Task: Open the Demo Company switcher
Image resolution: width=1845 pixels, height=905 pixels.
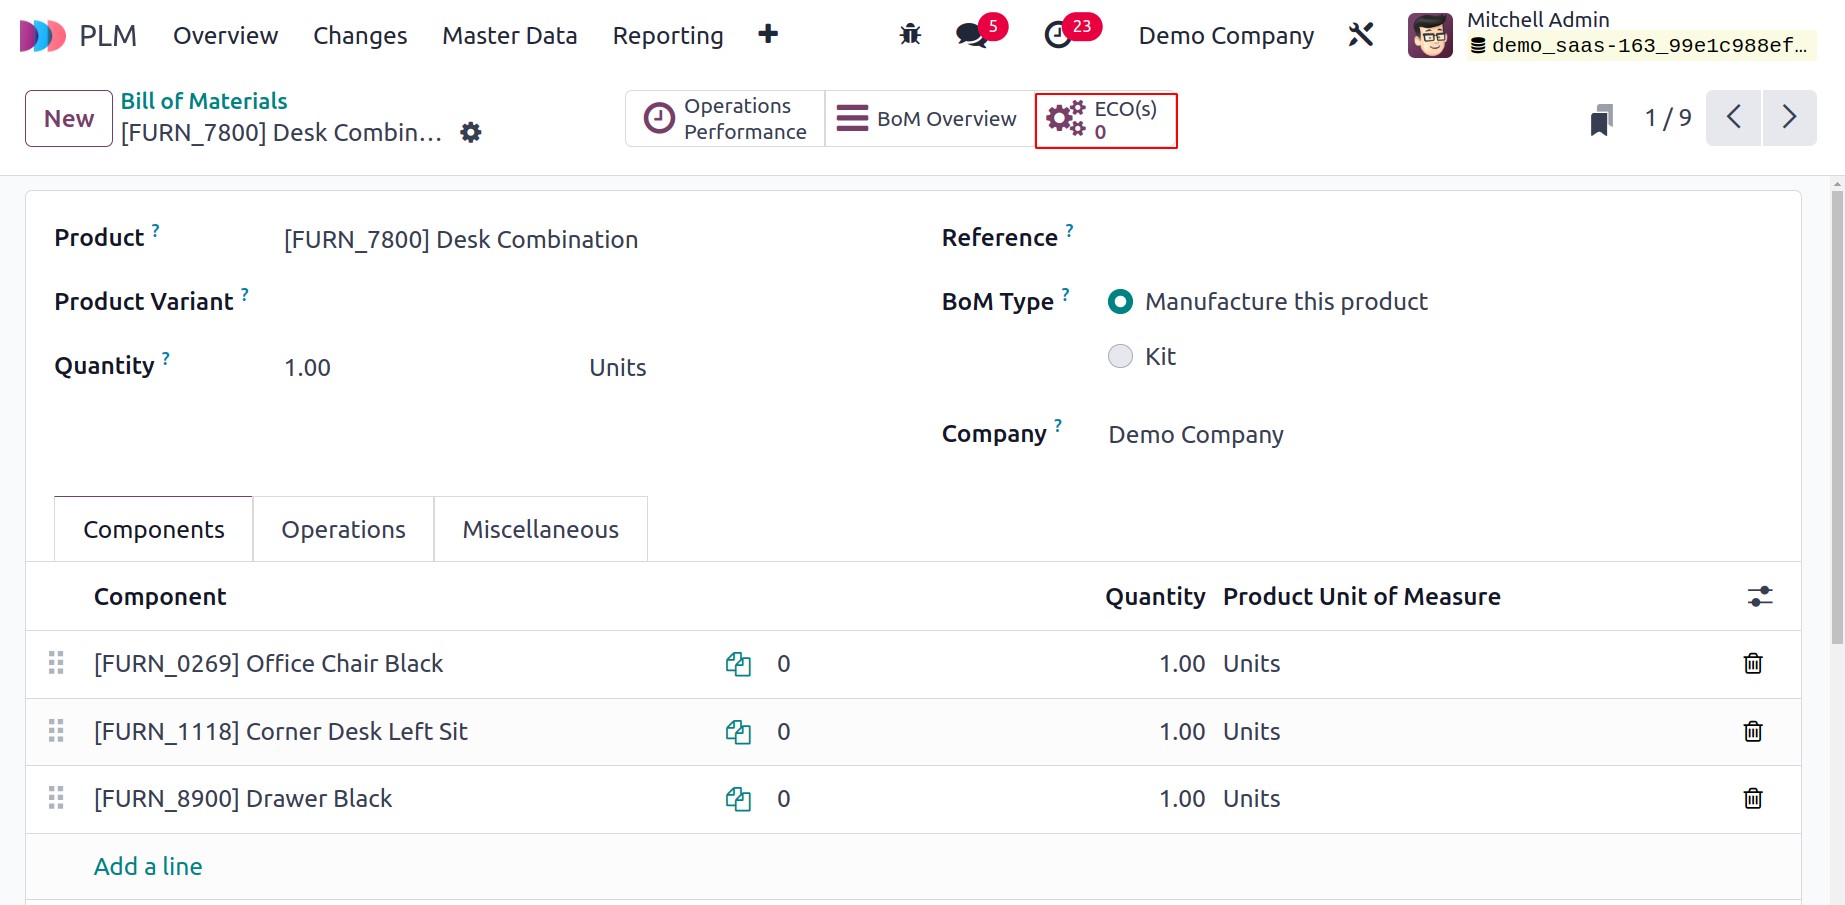Action: [1226, 36]
